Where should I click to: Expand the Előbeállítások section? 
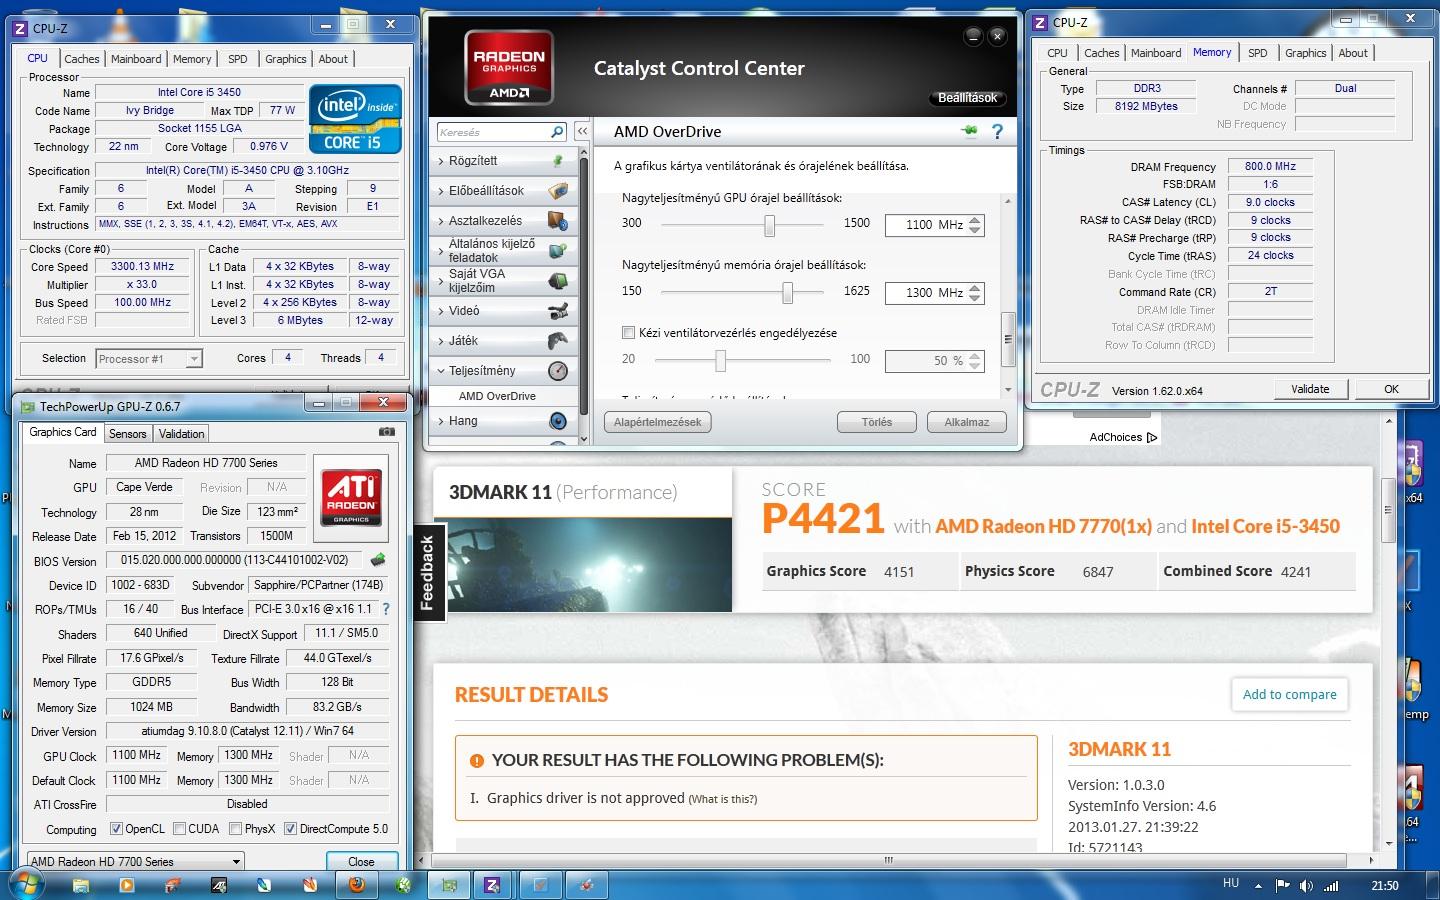[442, 191]
